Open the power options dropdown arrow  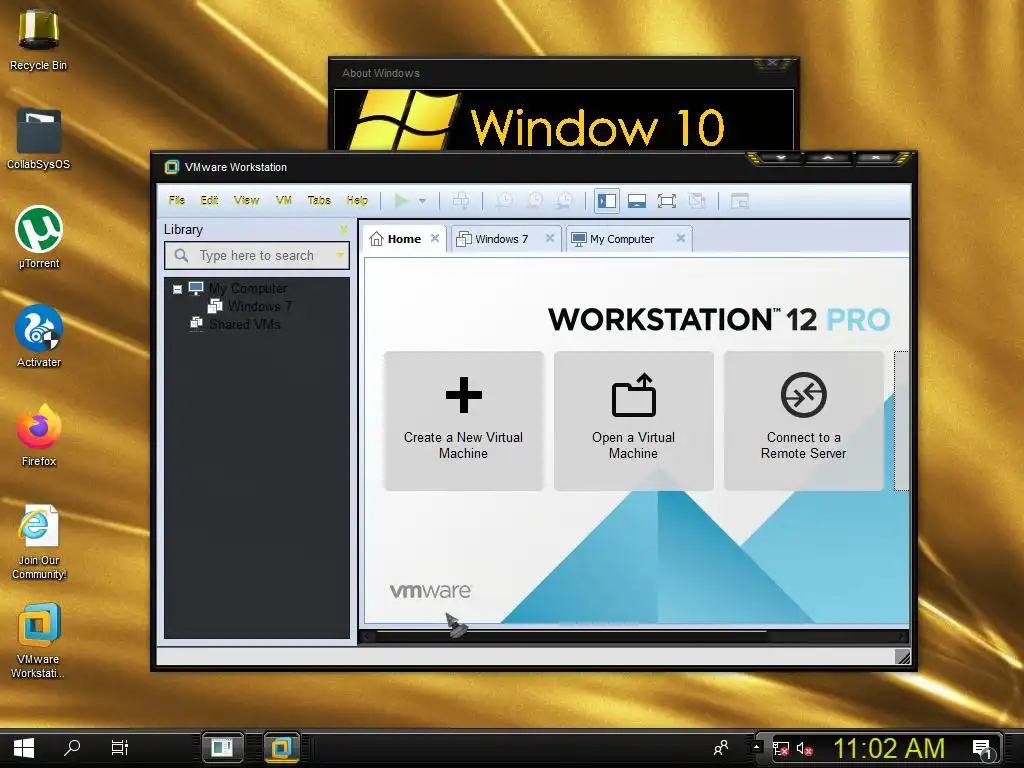pyautogui.click(x=423, y=201)
